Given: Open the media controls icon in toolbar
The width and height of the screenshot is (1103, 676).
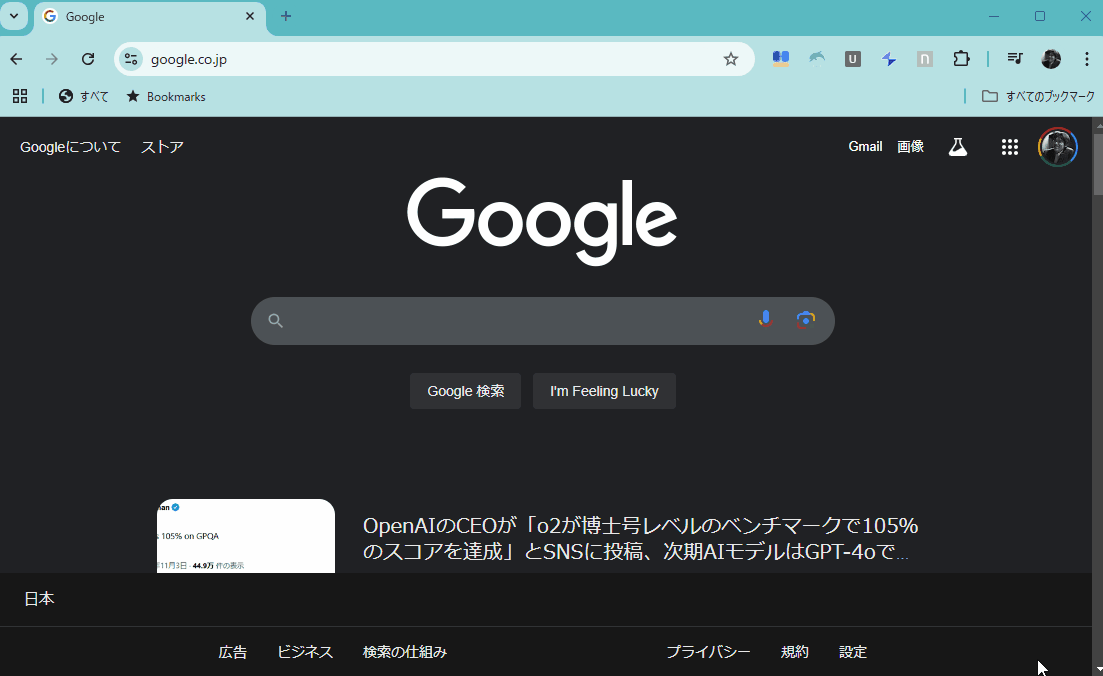Looking at the screenshot, I should 1014,59.
